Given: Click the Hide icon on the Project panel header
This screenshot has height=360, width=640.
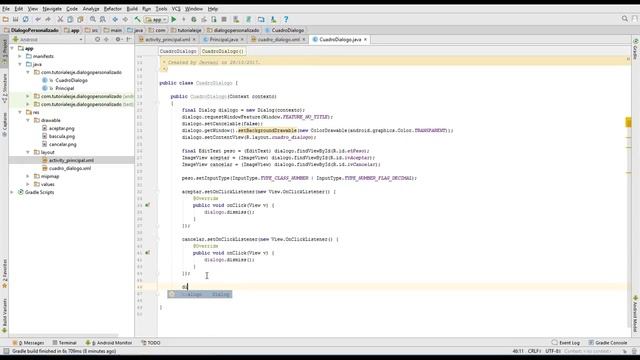Looking at the screenshot, I should pos(129,39).
